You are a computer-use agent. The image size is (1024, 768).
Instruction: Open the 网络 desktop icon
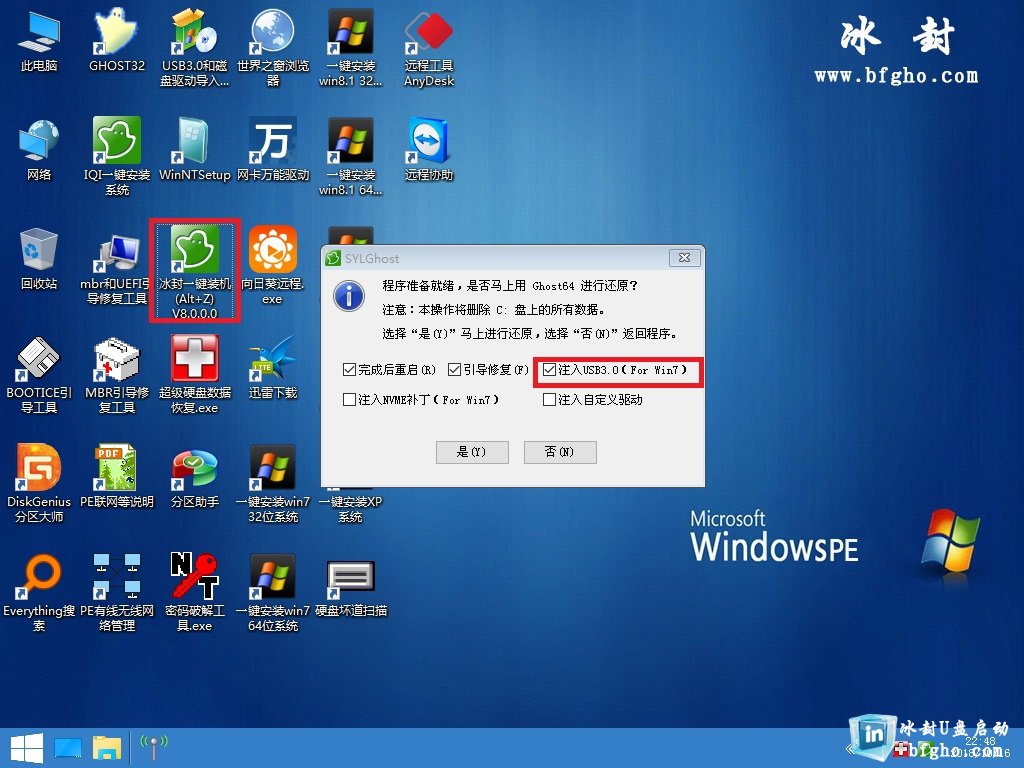click(x=39, y=150)
